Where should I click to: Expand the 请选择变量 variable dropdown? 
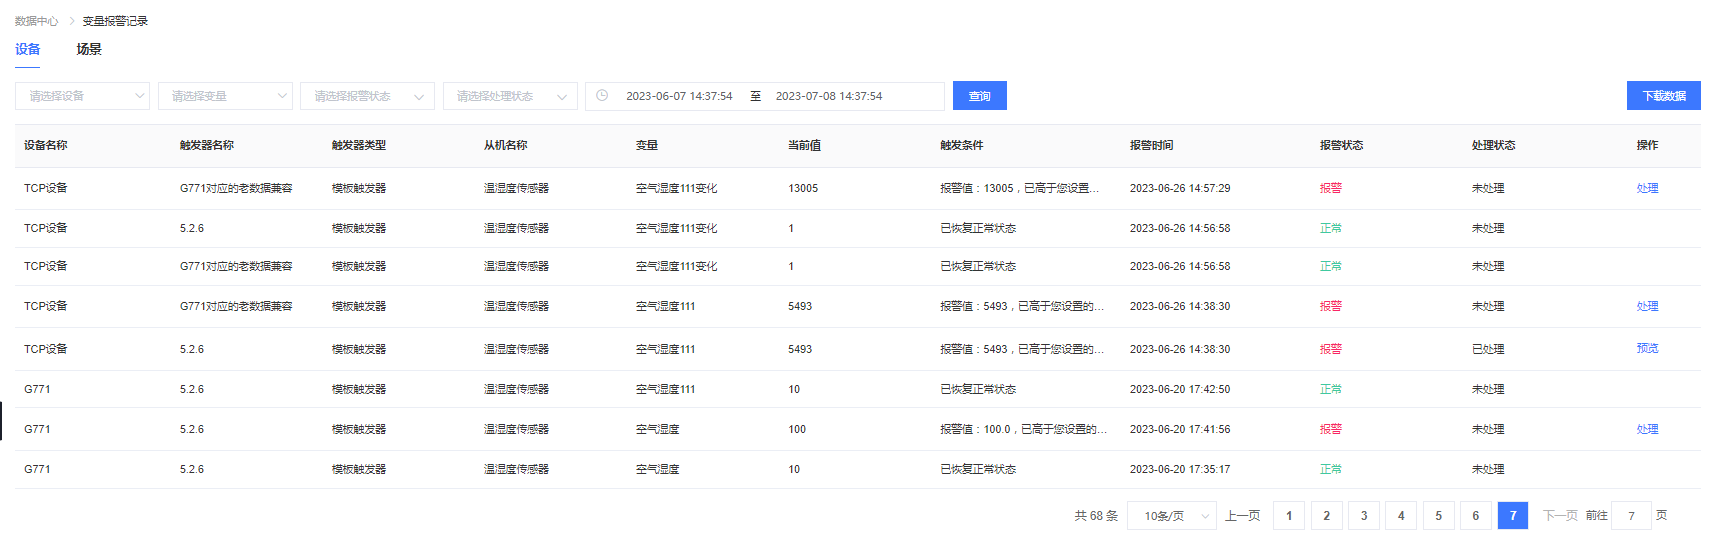(x=225, y=96)
